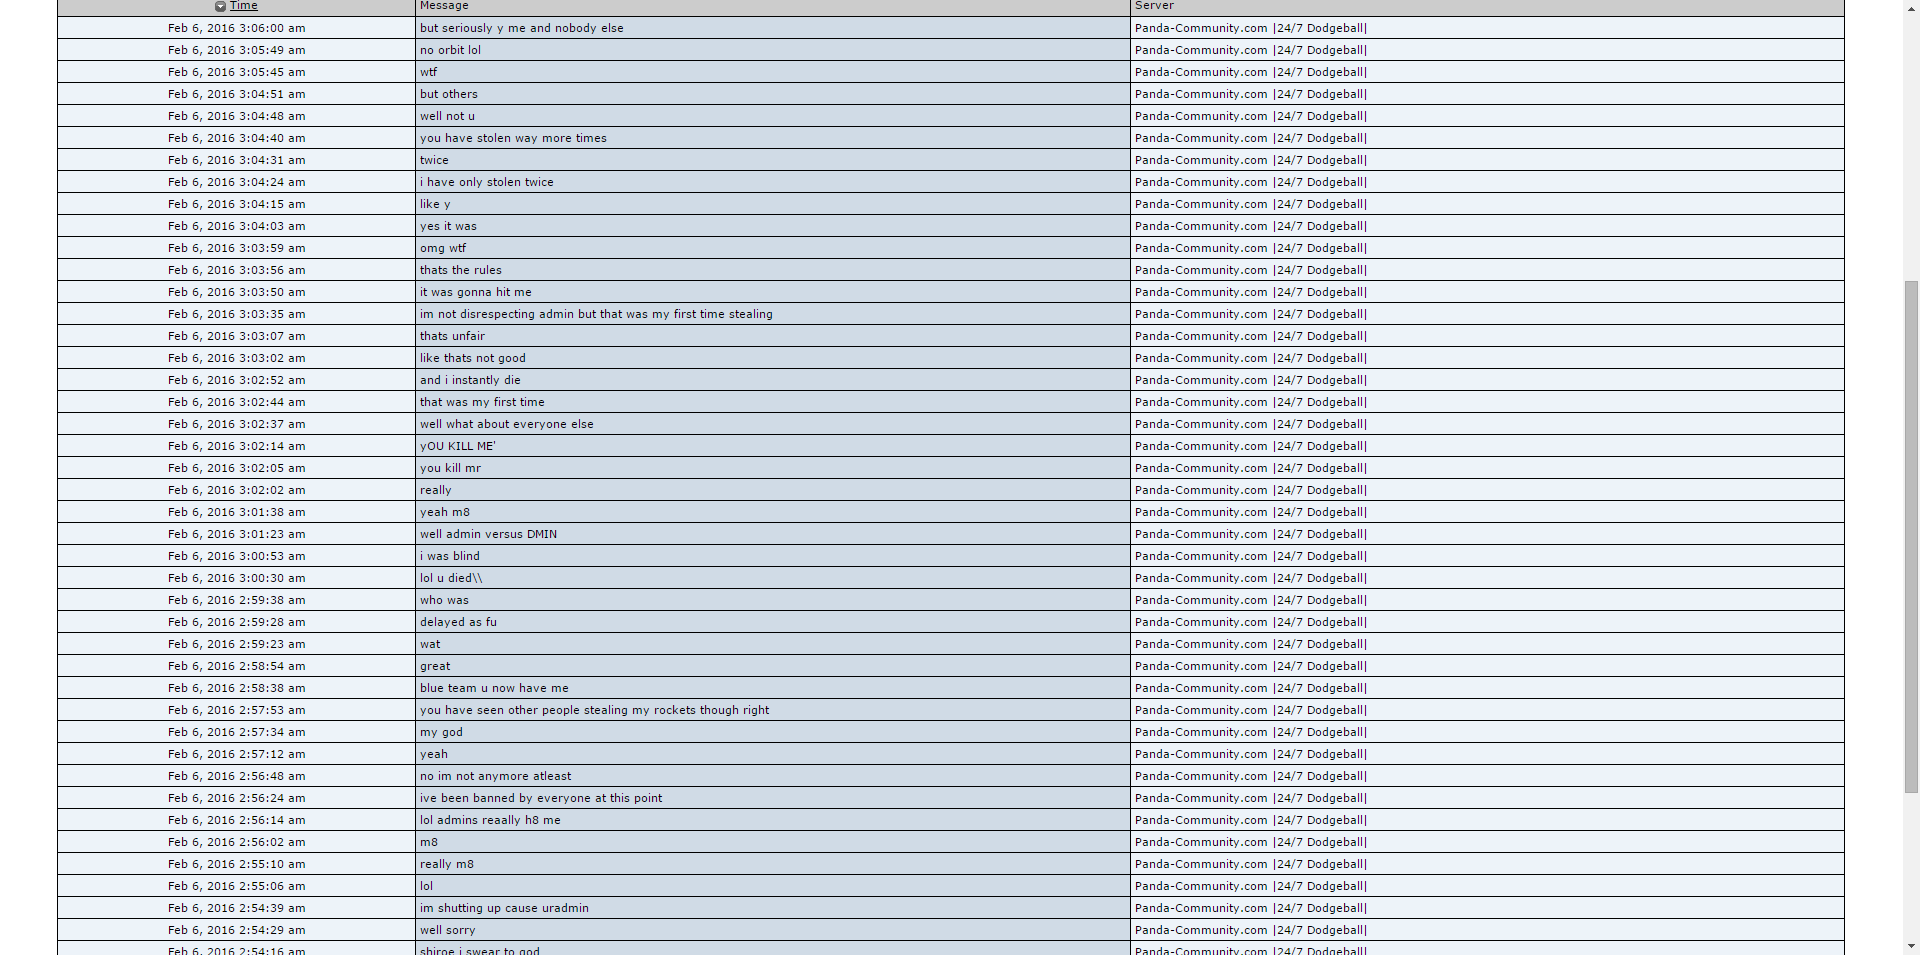The width and height of the screenshot is (1920, 955).
Task: Select the 'well admin versus DMIN' message
Action: (488, 534)
